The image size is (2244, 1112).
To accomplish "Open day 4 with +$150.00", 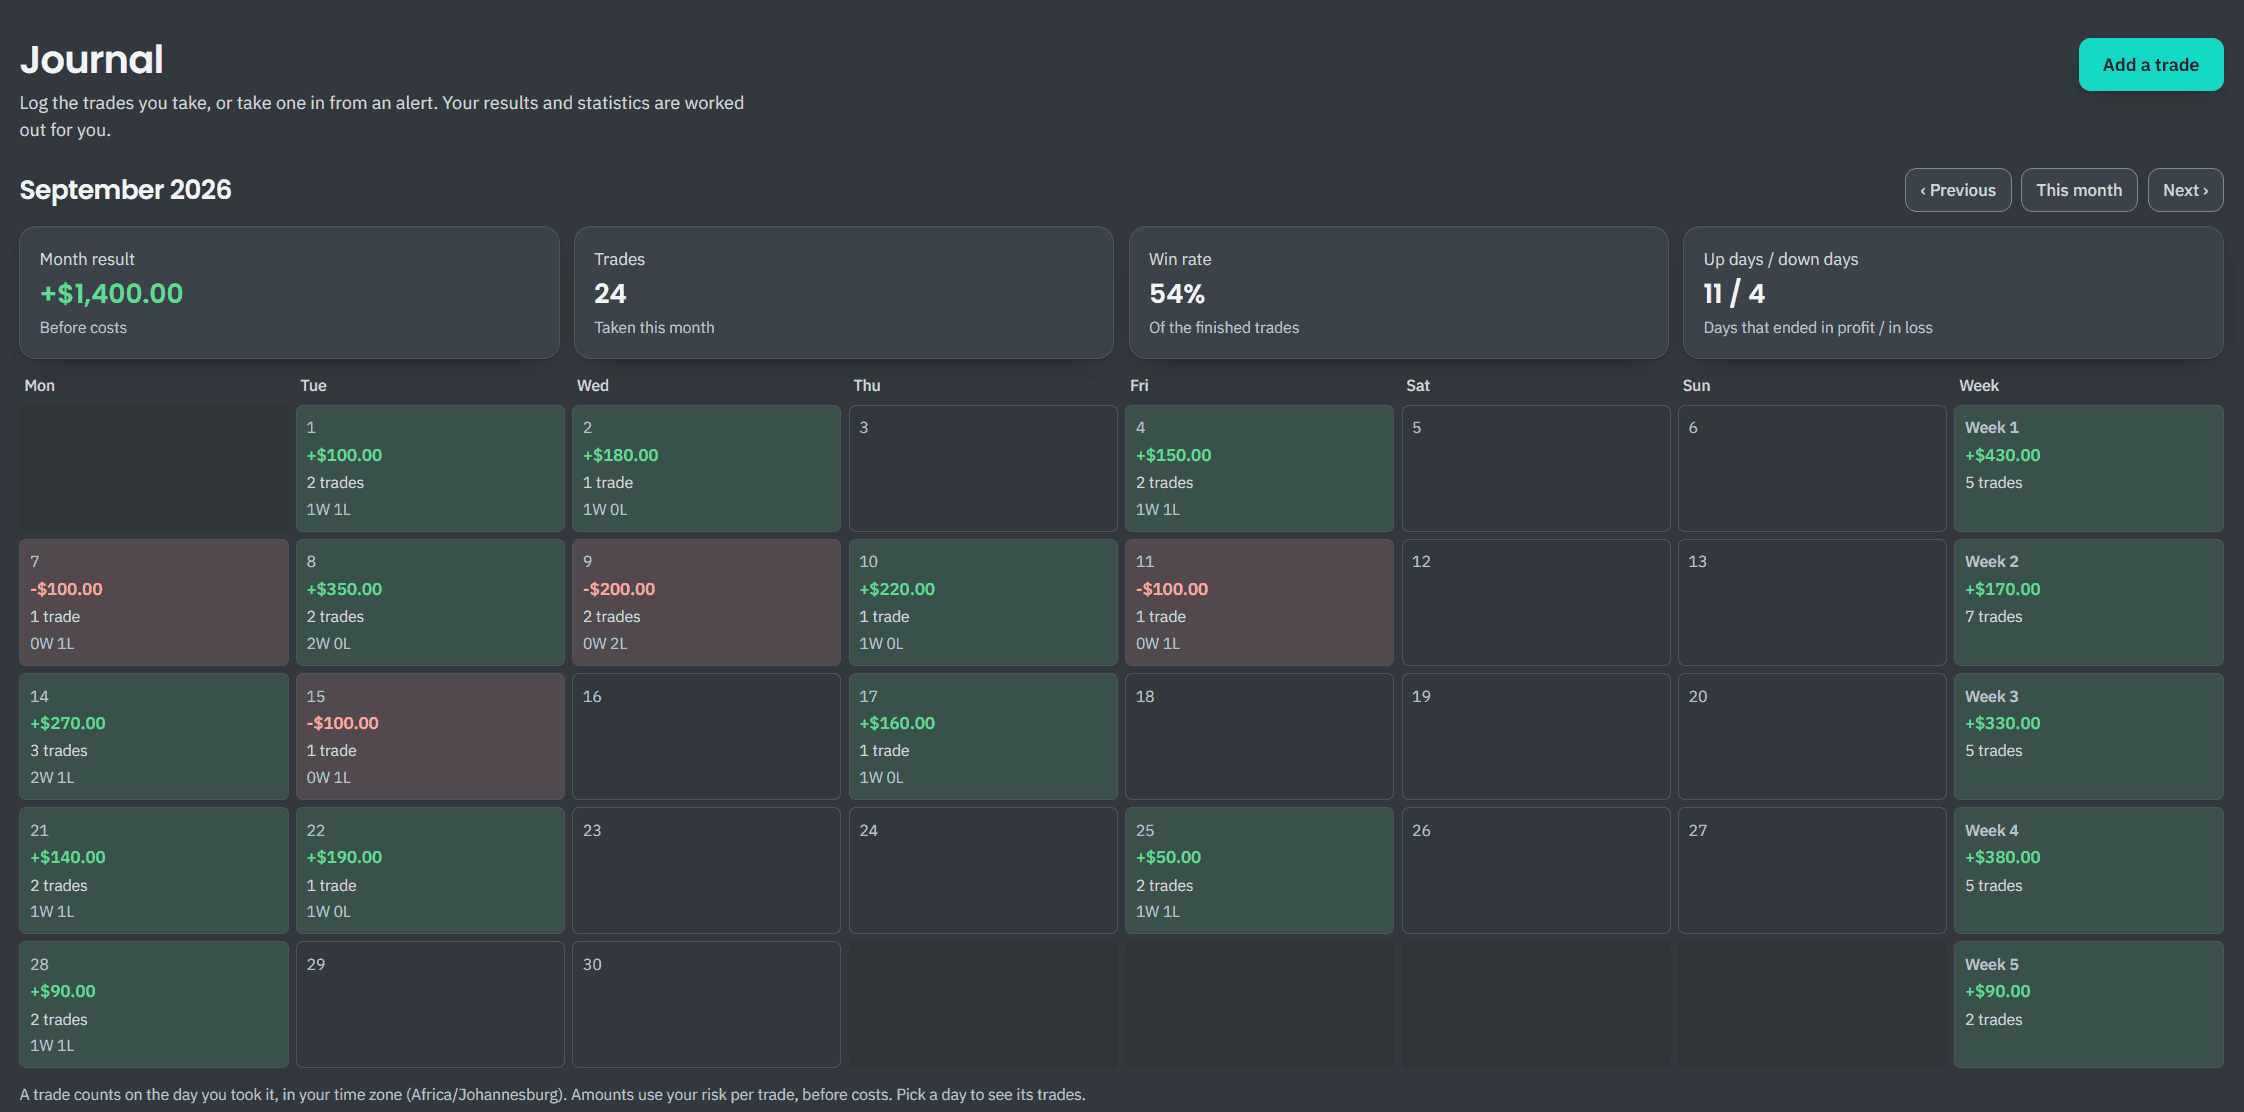I will 1259,468.
